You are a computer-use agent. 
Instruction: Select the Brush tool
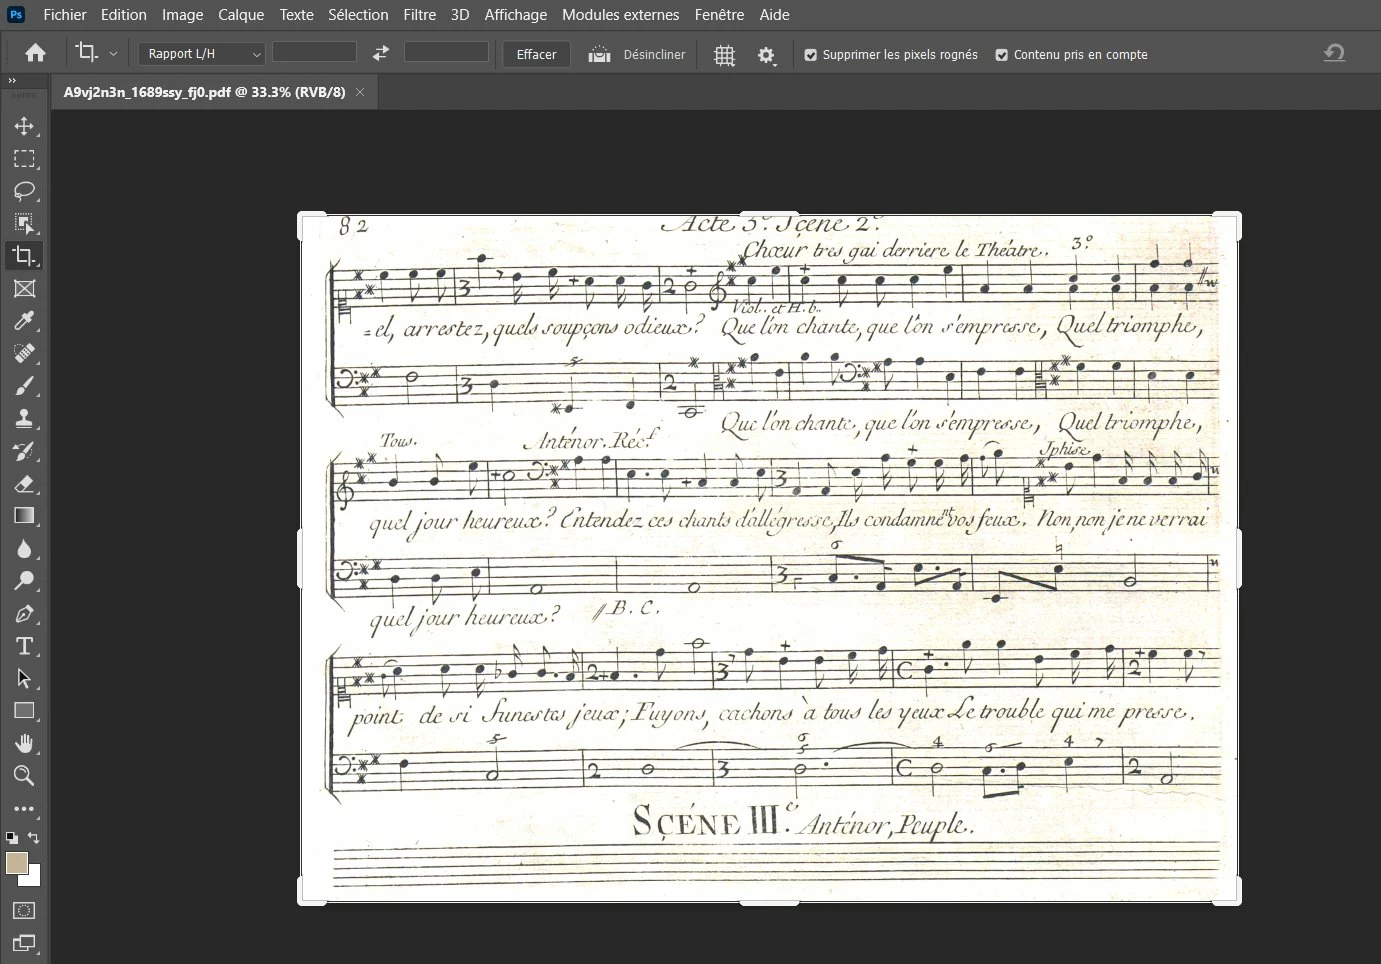click(x=24, y=386)
